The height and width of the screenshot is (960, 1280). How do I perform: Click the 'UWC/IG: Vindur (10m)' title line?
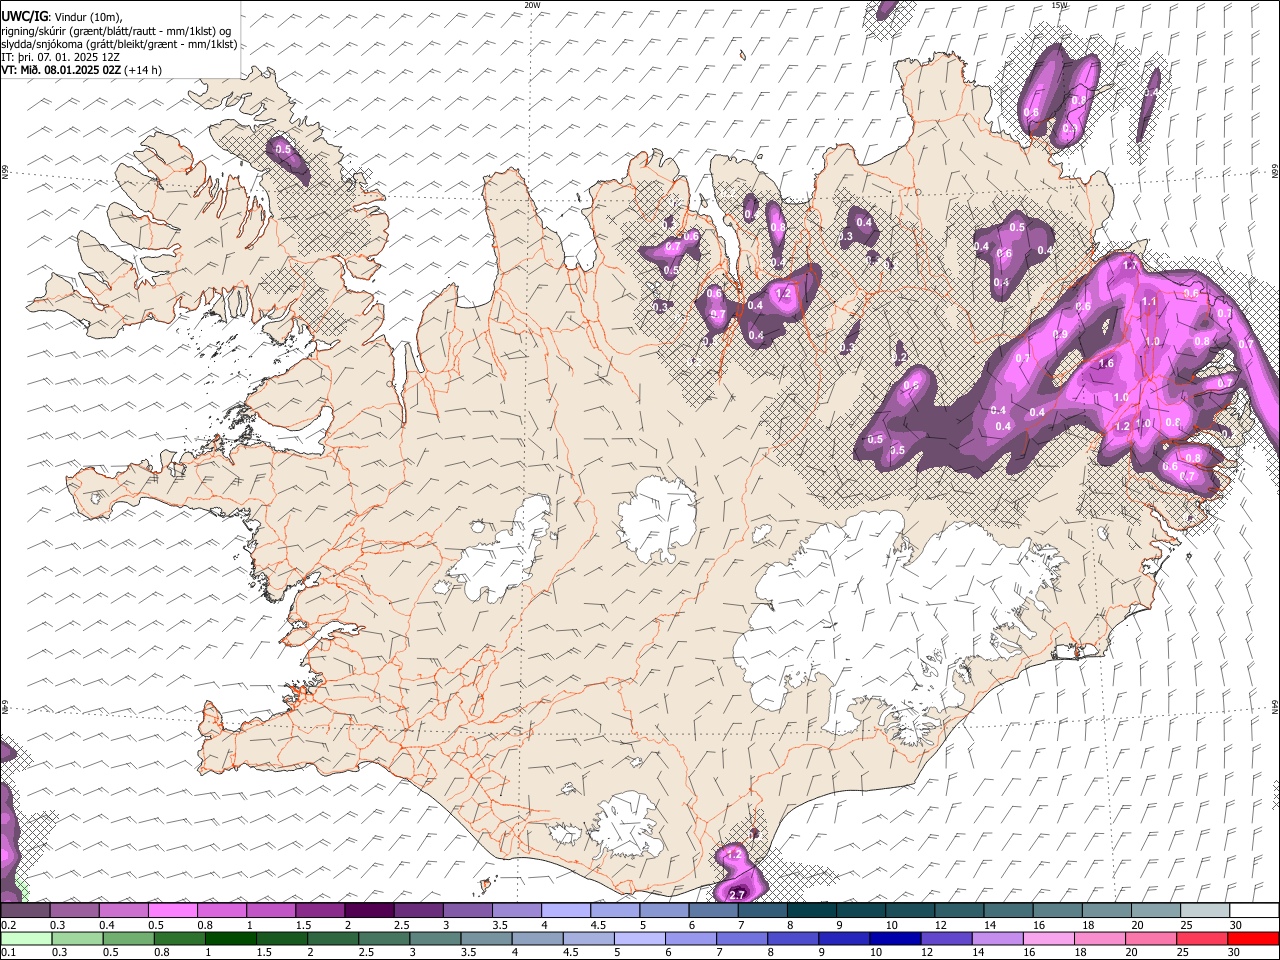pos(63,17)
